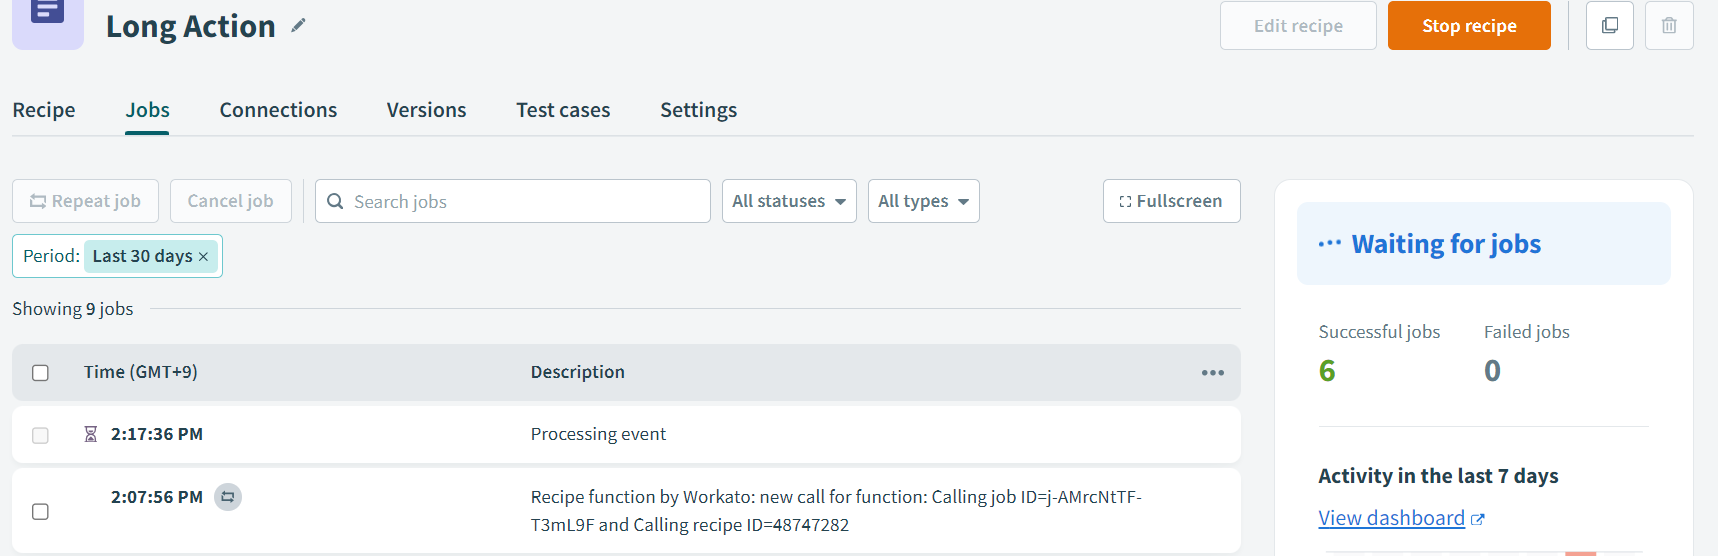Viewport: 1718px width, 556px height.
Task: Select the 2:07:56 PM job checkbox
Action: click(x=40, y=511)
